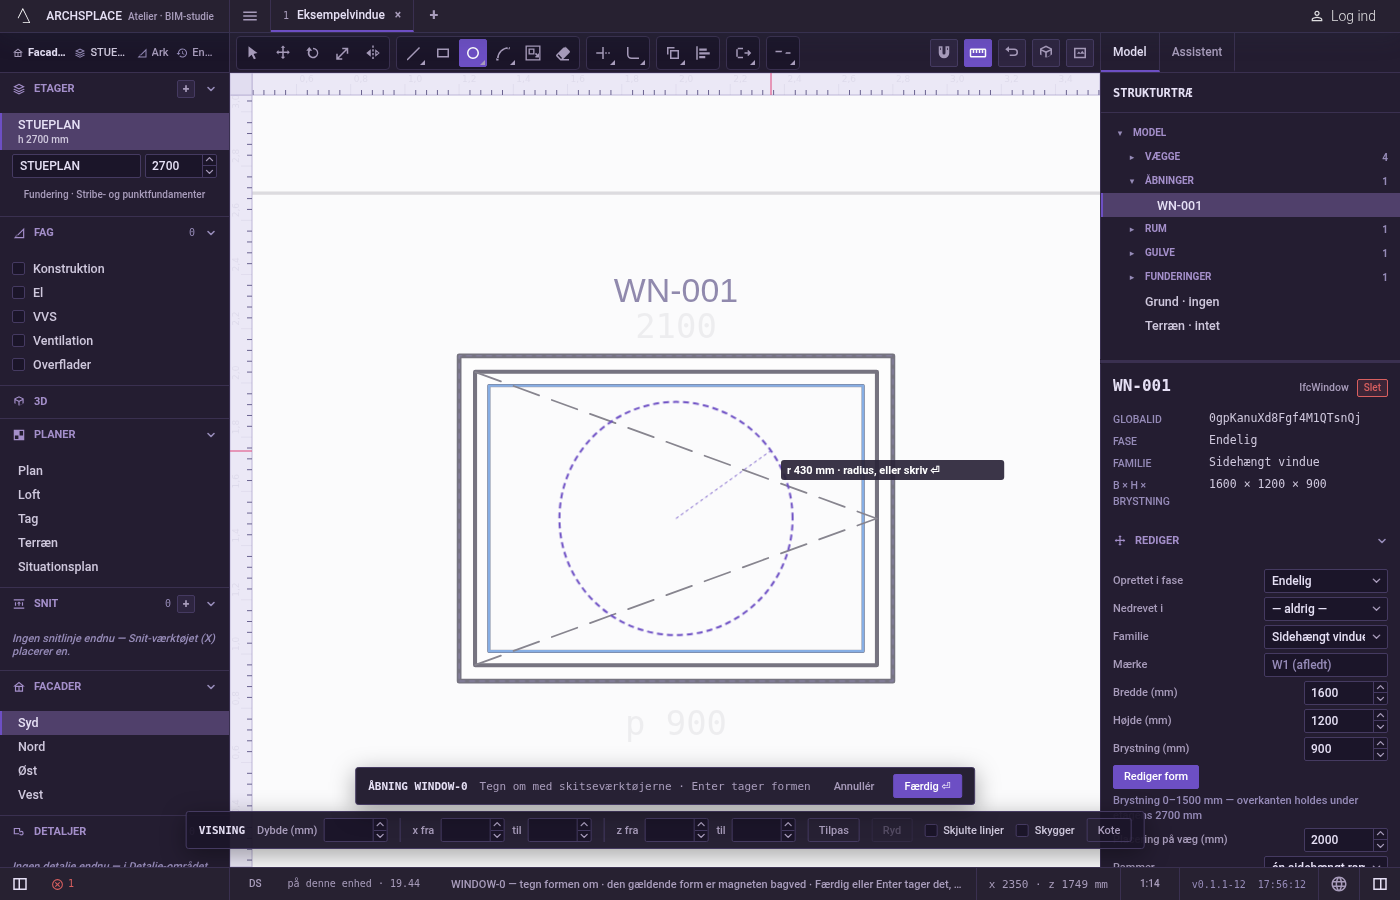The image size is (1400, 900).
Task: Toggle magnet snapping icon
Action: 944,53
